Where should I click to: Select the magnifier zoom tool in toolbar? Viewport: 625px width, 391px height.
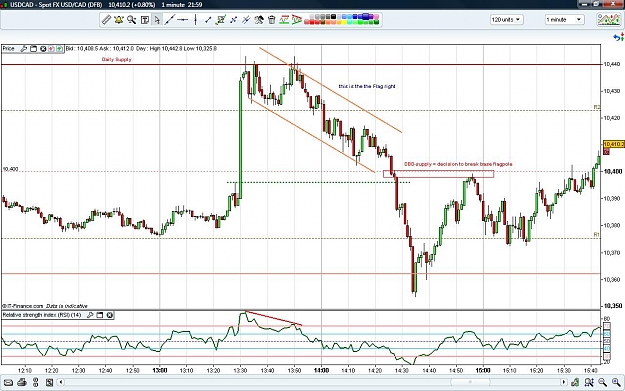[132, 20]
